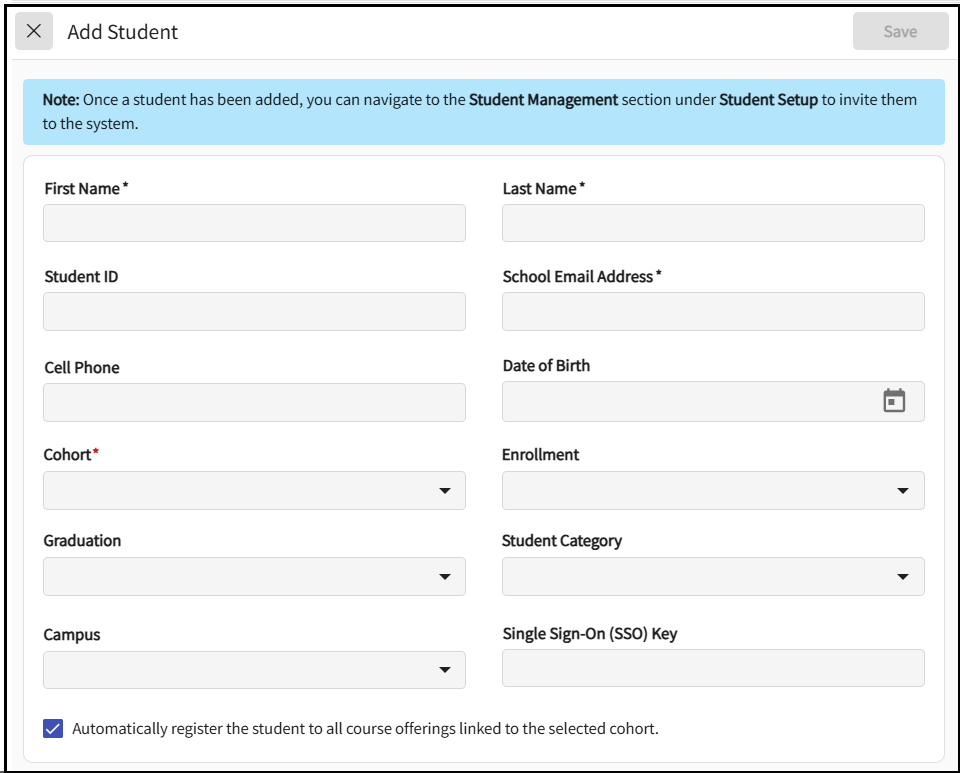Image resolution: width=960 pixels, height=773 pixels.
Task: Click the Cohort dropdown arrow icon
Action: pyautogui.click(x=445, y=491)
